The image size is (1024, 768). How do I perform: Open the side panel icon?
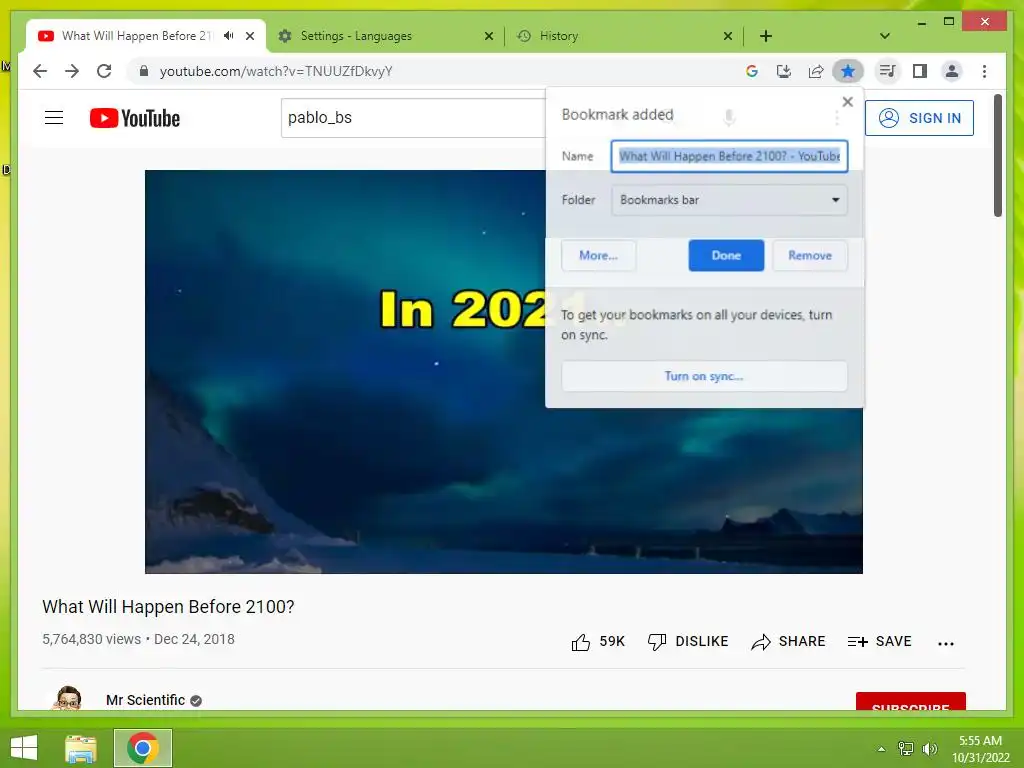(920, 71)
